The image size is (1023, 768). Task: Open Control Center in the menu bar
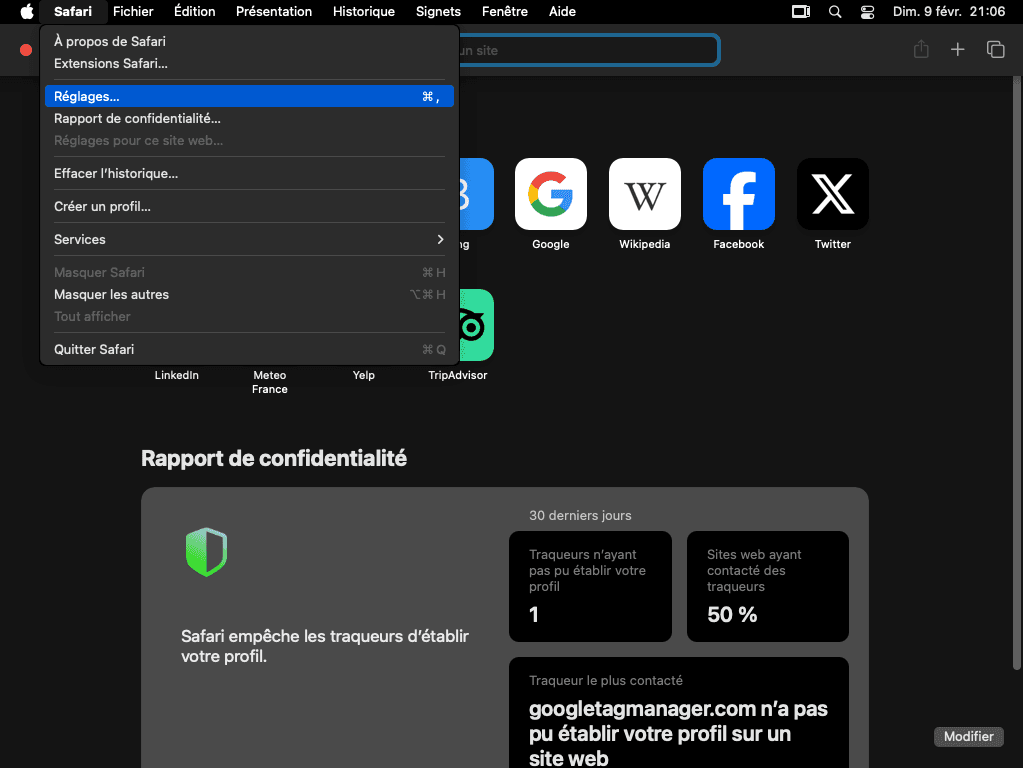point(867,12)
